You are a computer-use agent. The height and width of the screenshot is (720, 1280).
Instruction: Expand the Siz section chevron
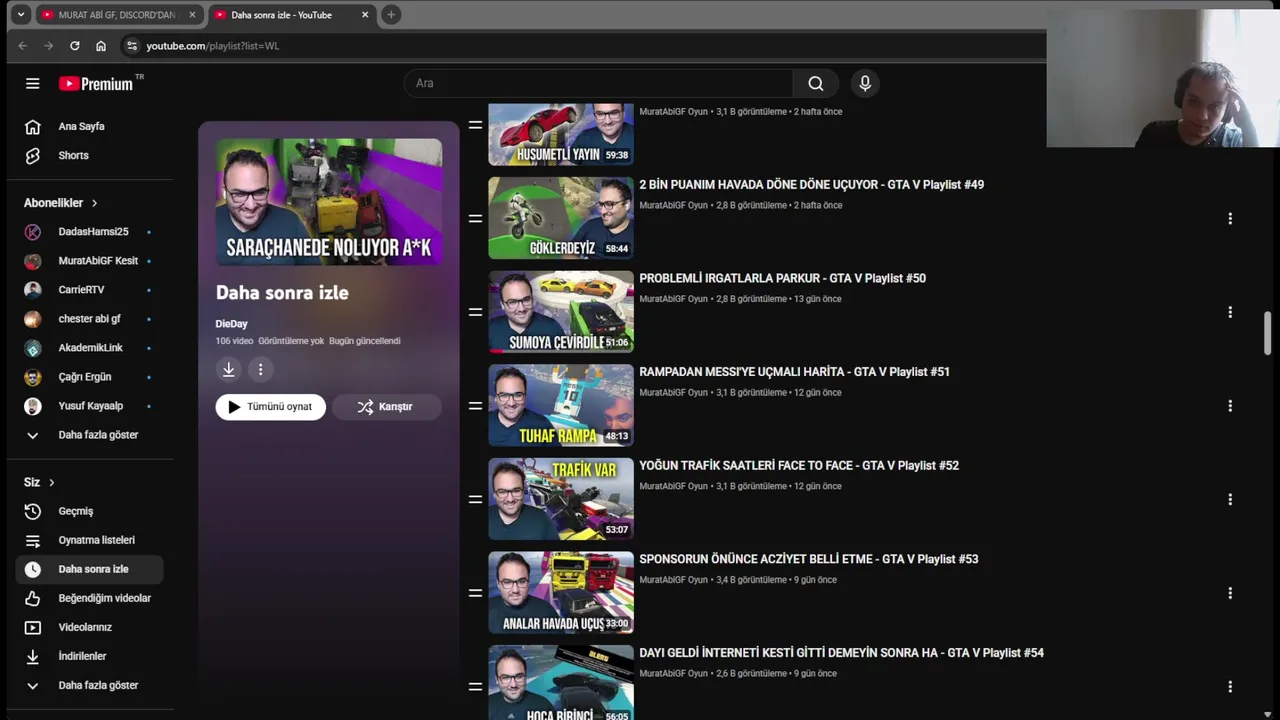point(52,483)
